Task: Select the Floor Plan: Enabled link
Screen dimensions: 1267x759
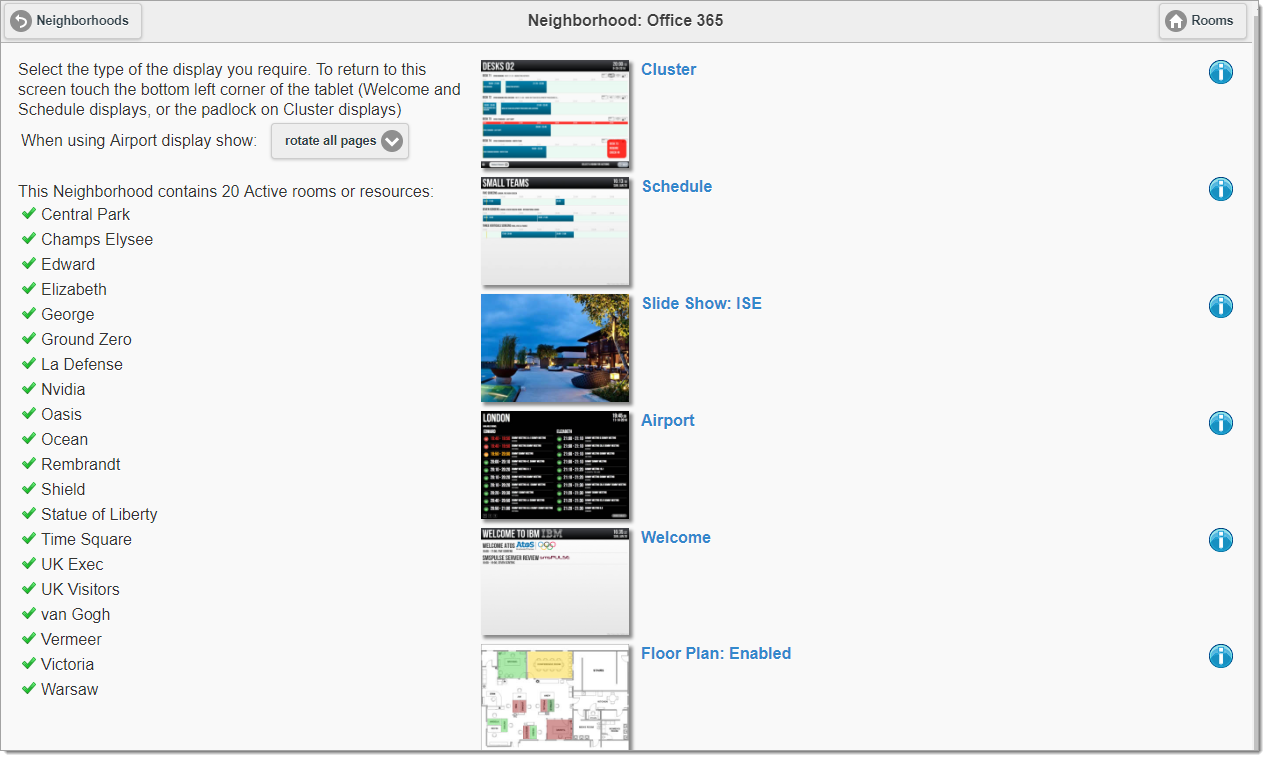Action: (x=715, y=654)
